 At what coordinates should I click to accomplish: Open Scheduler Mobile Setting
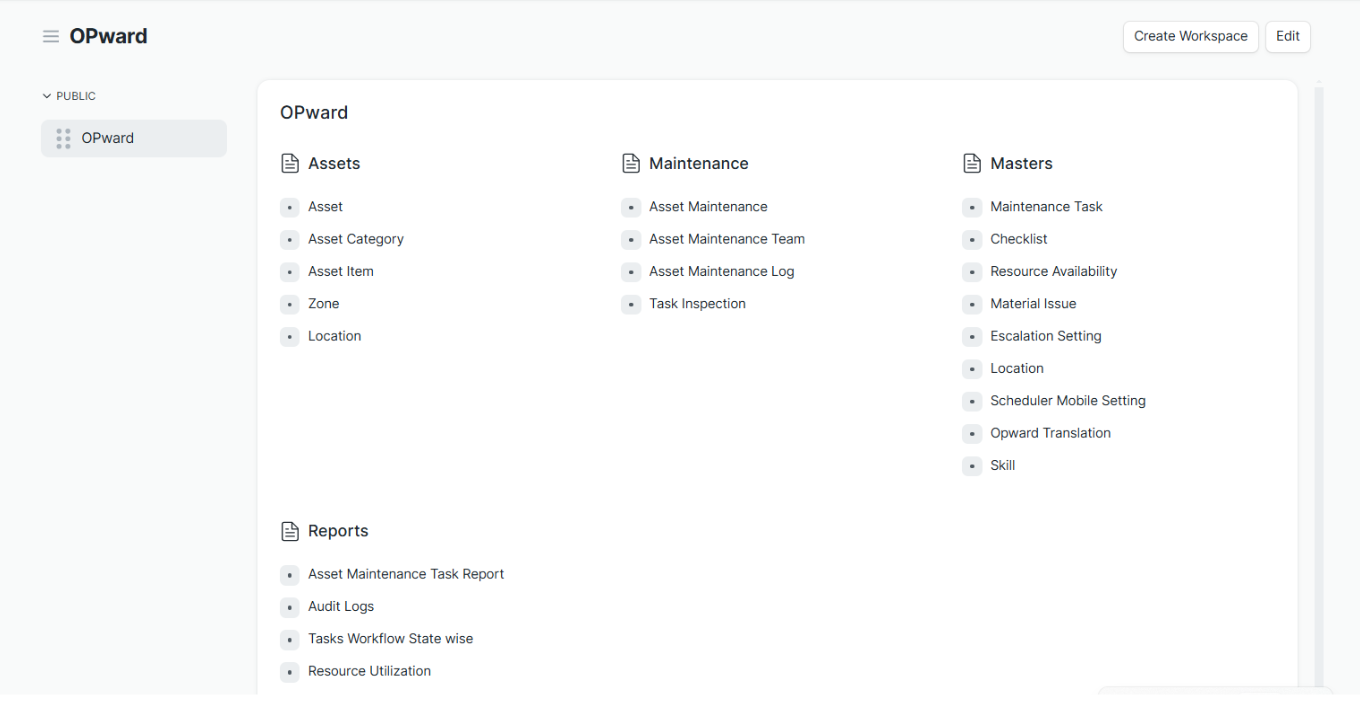(x=1067, y=401)
